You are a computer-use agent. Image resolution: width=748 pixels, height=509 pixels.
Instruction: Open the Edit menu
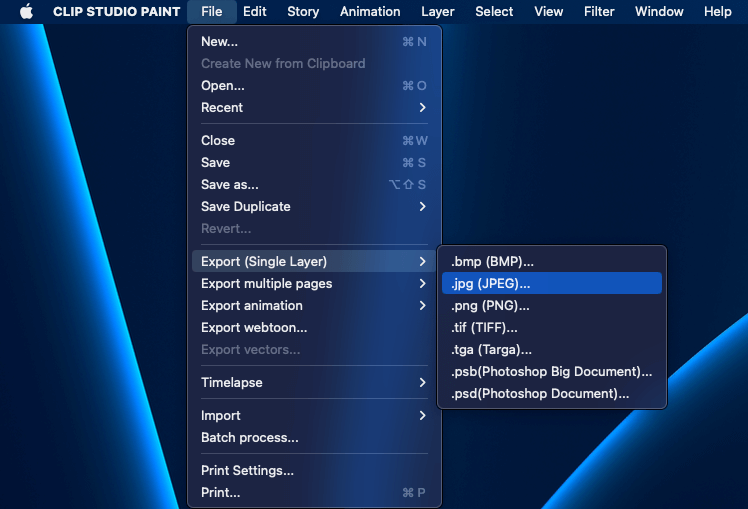(255, 11)
